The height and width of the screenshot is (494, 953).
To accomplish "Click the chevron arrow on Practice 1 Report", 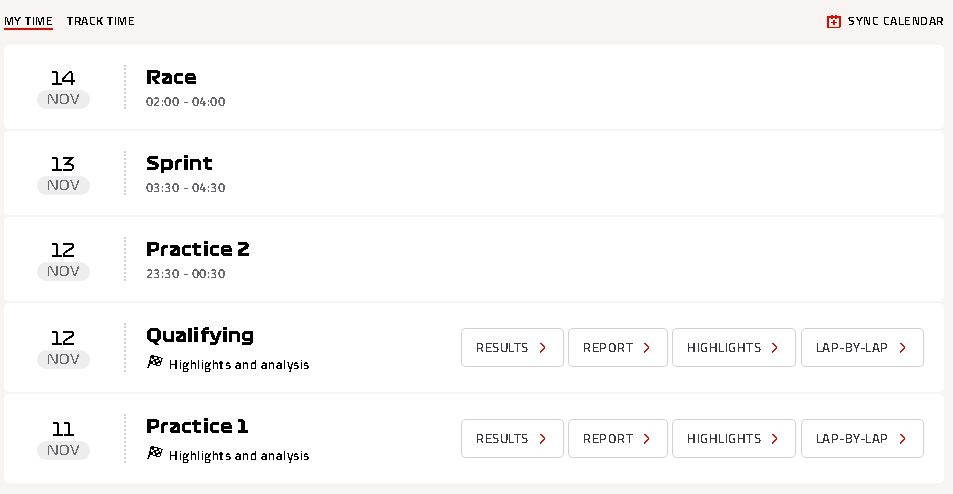I will click(647, 439).
